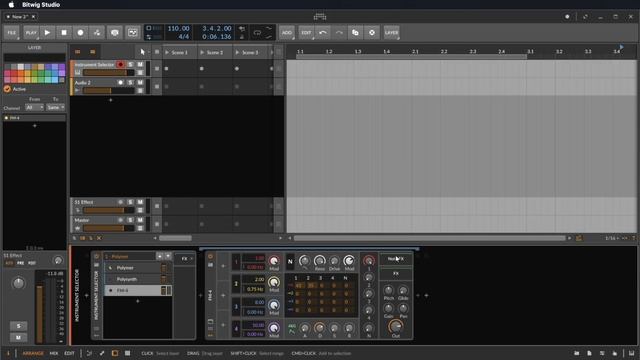Expand the Instrument Selector FX chain
Viewport: 640px width, 360px height.
pos(185,259)
